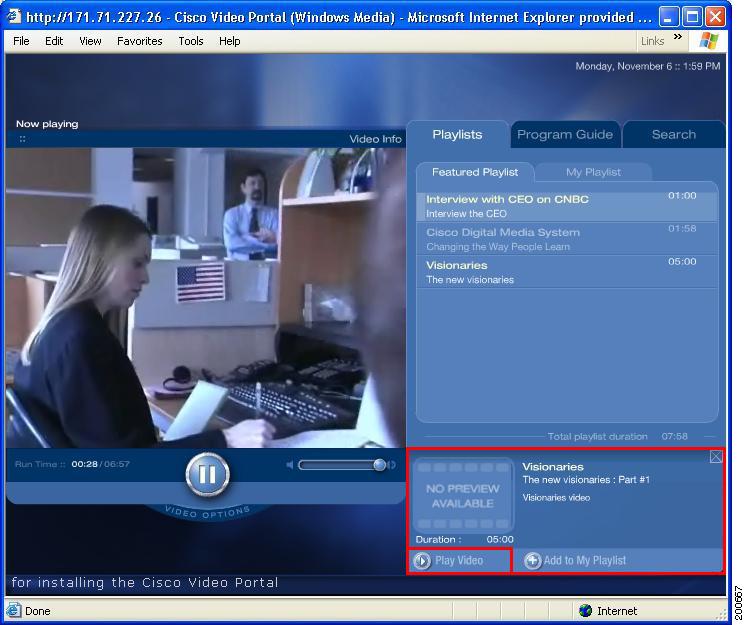Viewport: 745px width, 625px height.
Task: Click the plus icon for Add to My Playlist
Action: [x=532, y=561]
